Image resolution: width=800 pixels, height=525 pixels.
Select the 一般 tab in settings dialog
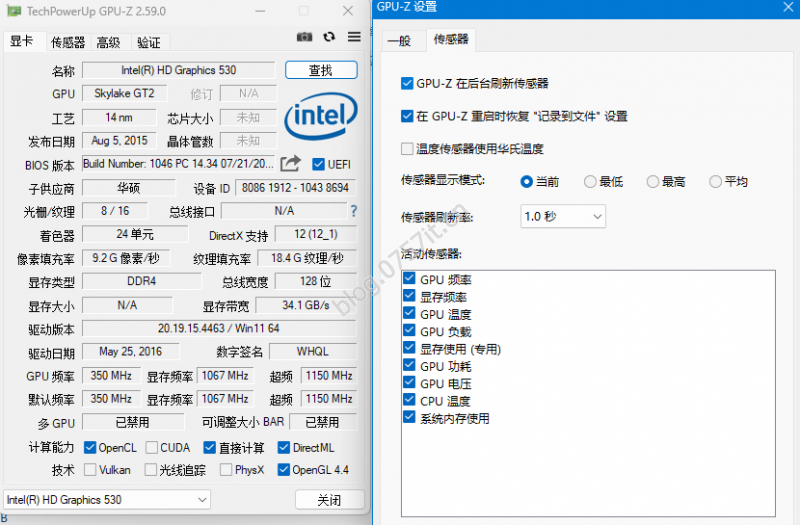pos(399,41)
